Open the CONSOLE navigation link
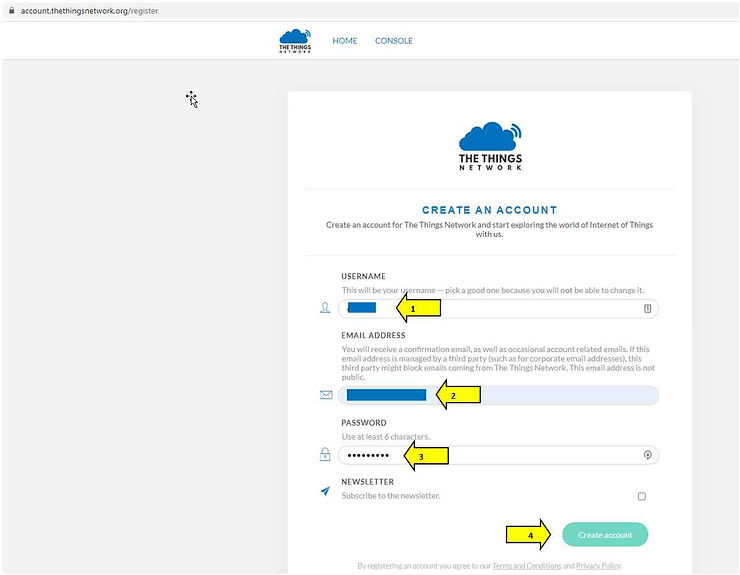 [394, 41]
